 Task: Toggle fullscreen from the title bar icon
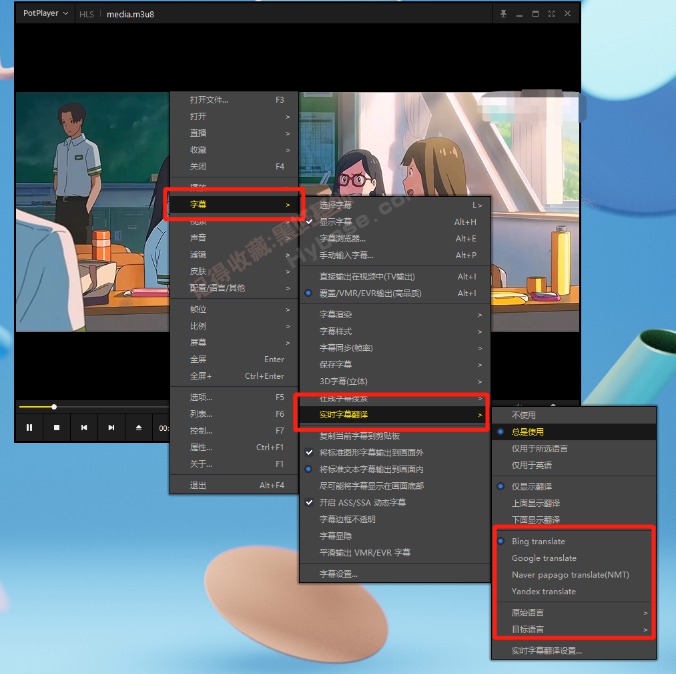click(x=551, y=14)
